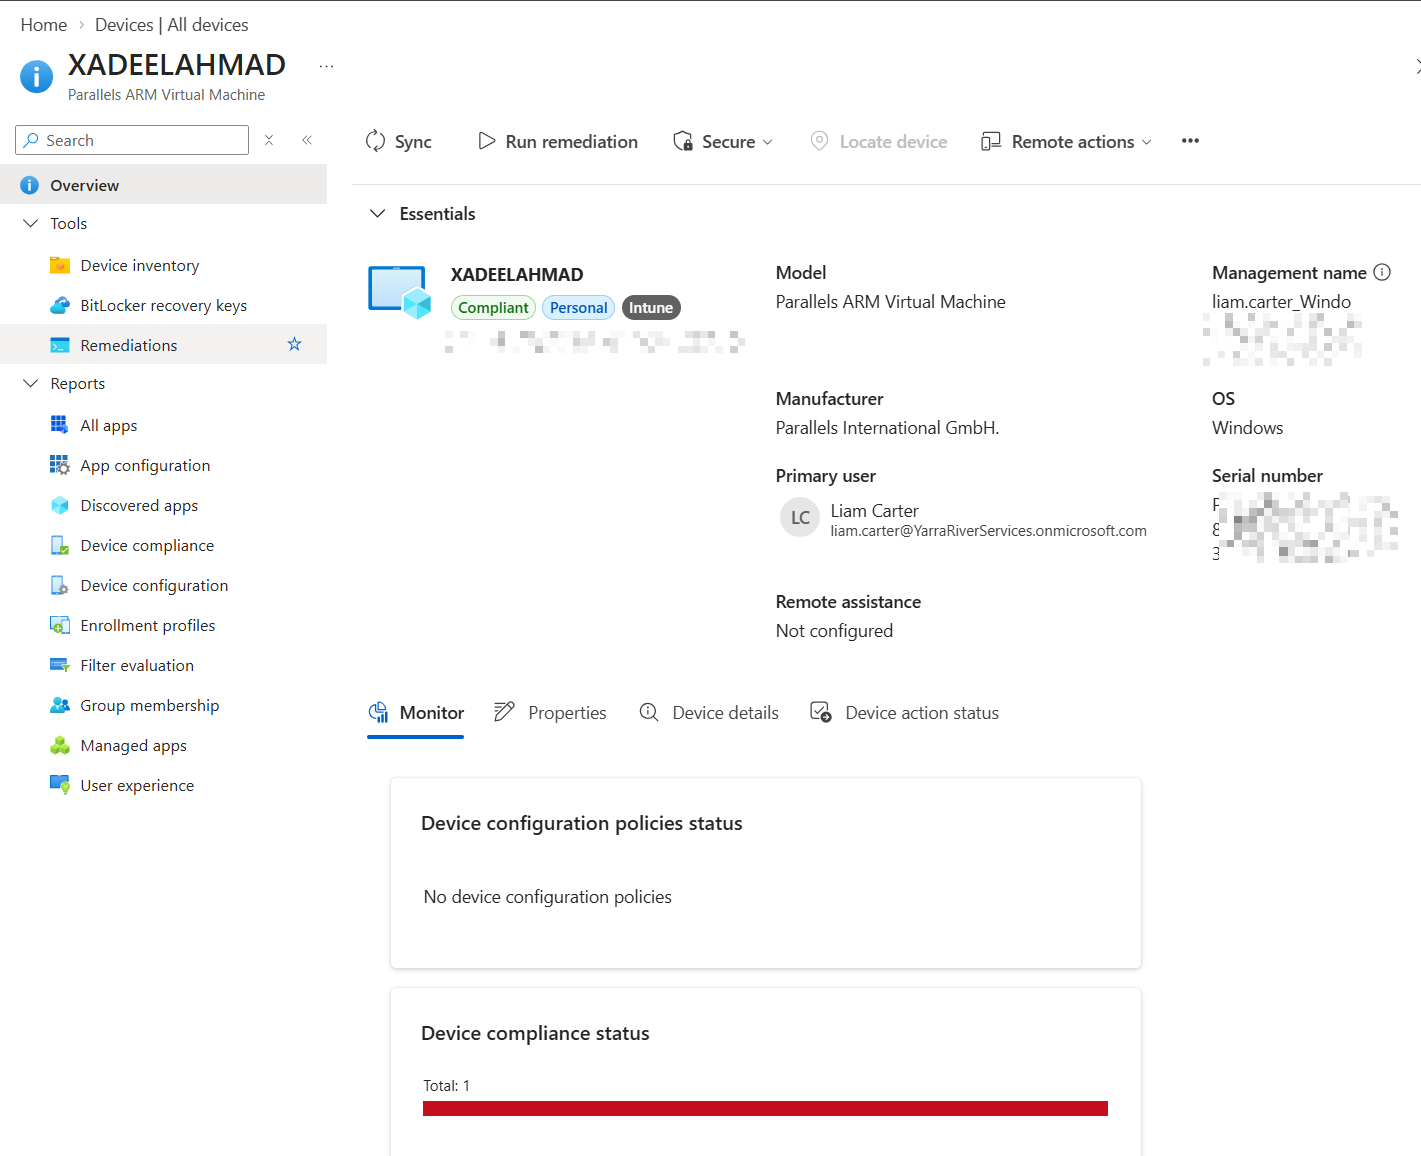Click the device computer icon in Essentials
The width and height of the screenshot is (1421, 1156).
(400, 292)
